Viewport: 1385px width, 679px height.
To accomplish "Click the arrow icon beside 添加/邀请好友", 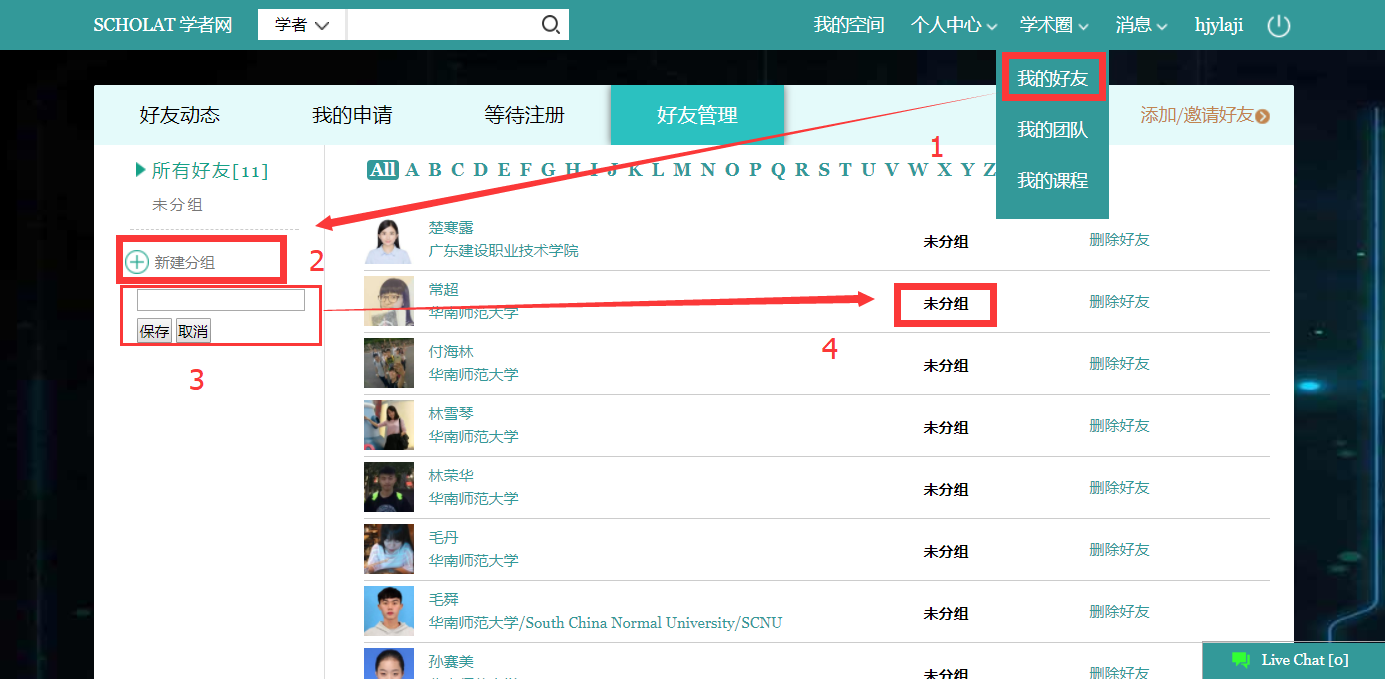I will 1263,116.
